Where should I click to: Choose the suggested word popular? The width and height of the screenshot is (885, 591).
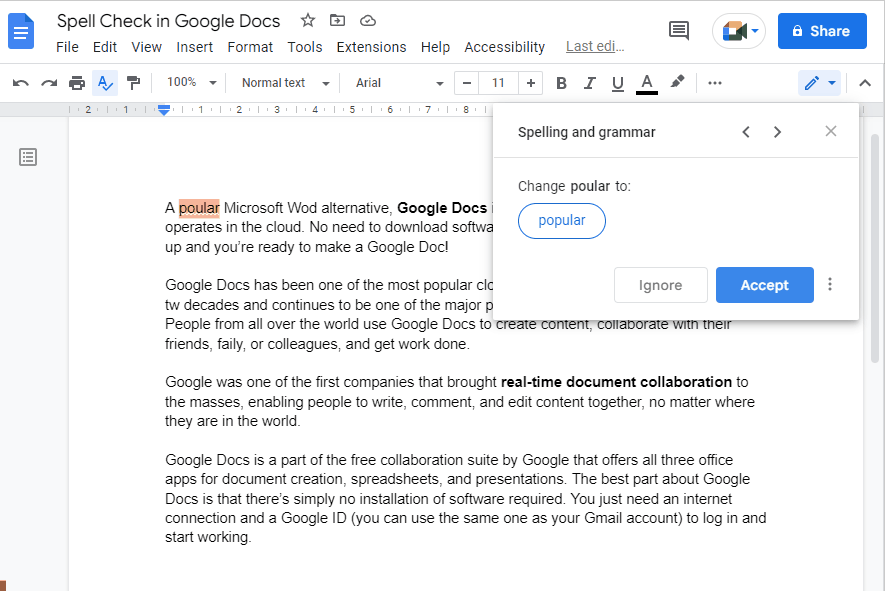point(562,221)
